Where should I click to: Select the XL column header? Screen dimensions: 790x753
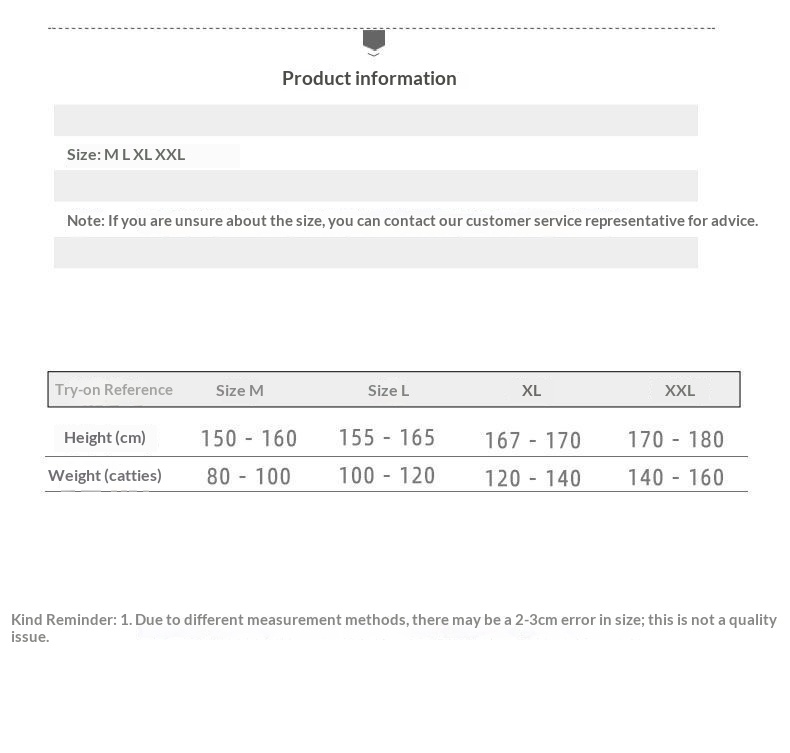click(531, 390)
